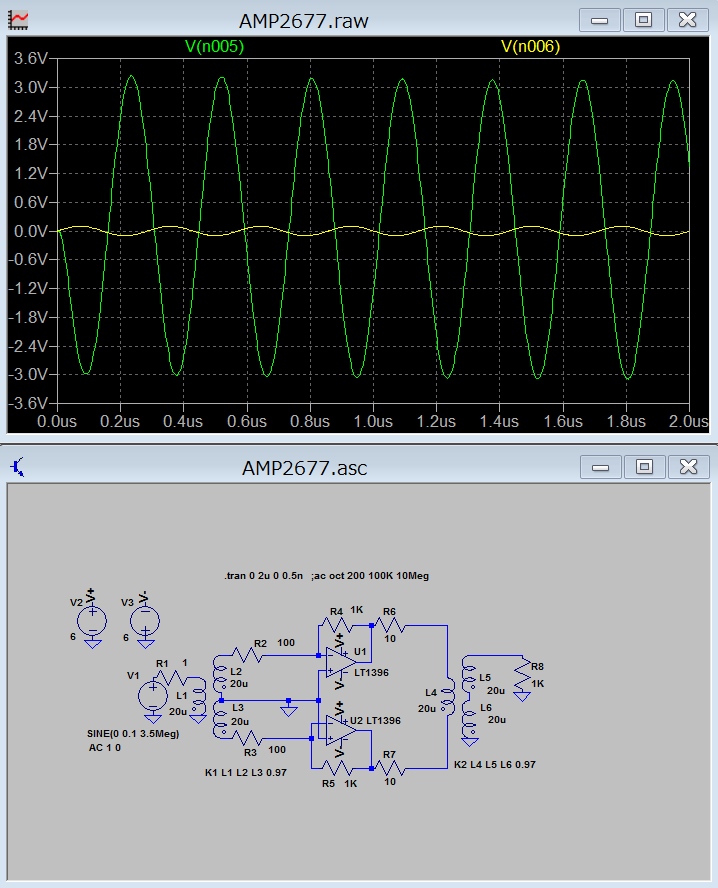Select the U2 op-amp triangle symbol

340,731
